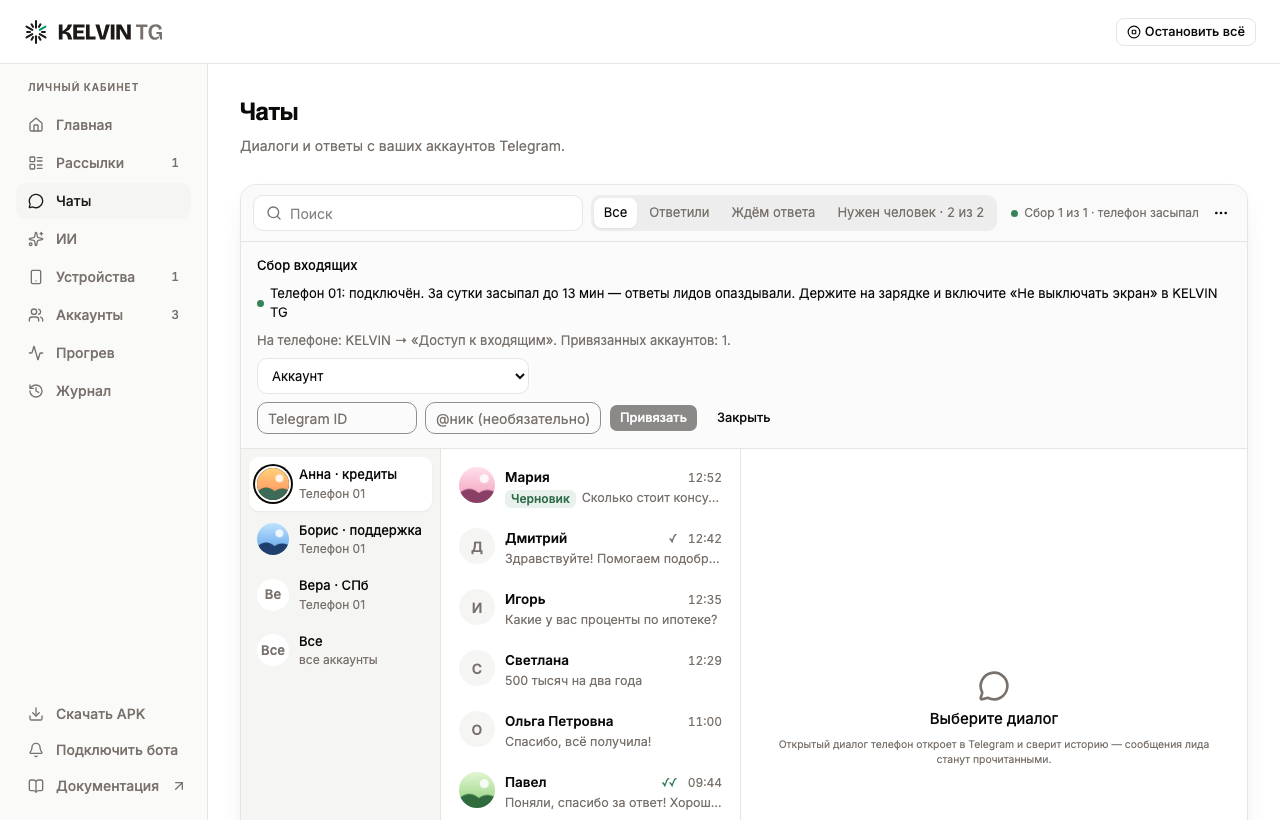Click the KELVIN TG logo icon
The width and height of the screenshot is (1280, 820).
click(36, 32)
